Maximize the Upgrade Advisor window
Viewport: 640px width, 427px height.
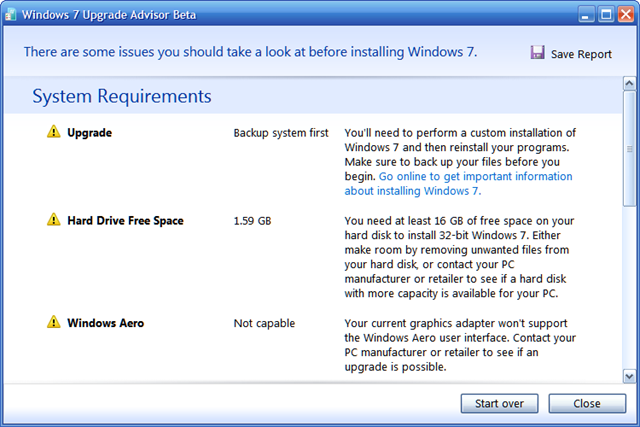click(x=606, y=15)
